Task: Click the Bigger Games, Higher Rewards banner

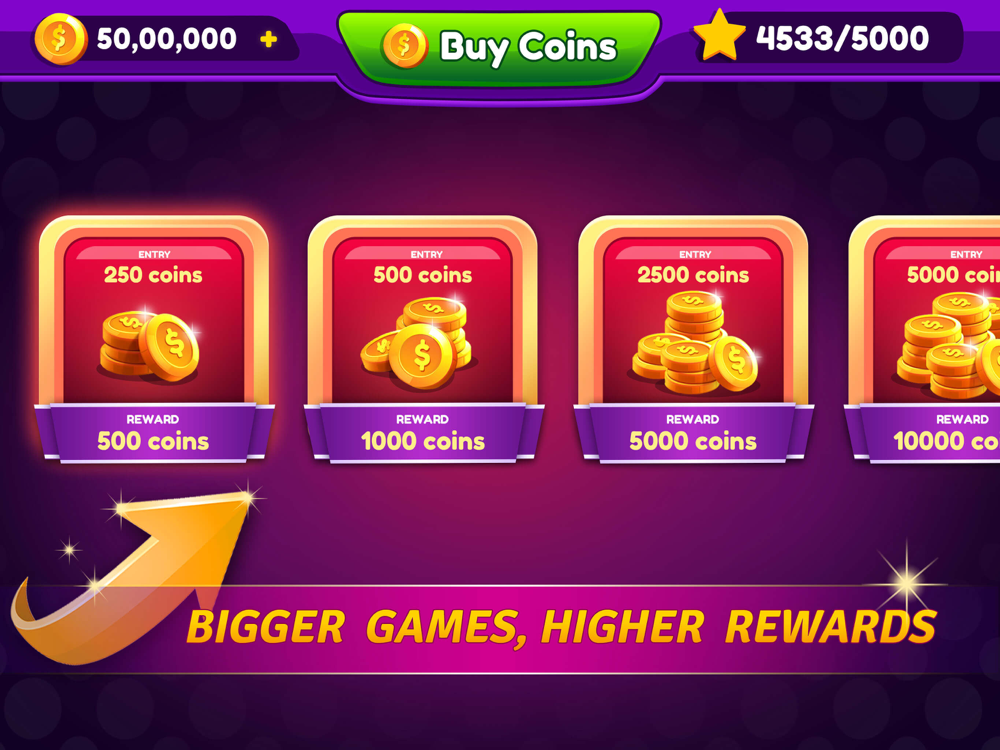Action: pyautogui.click(x=561, y=627)
